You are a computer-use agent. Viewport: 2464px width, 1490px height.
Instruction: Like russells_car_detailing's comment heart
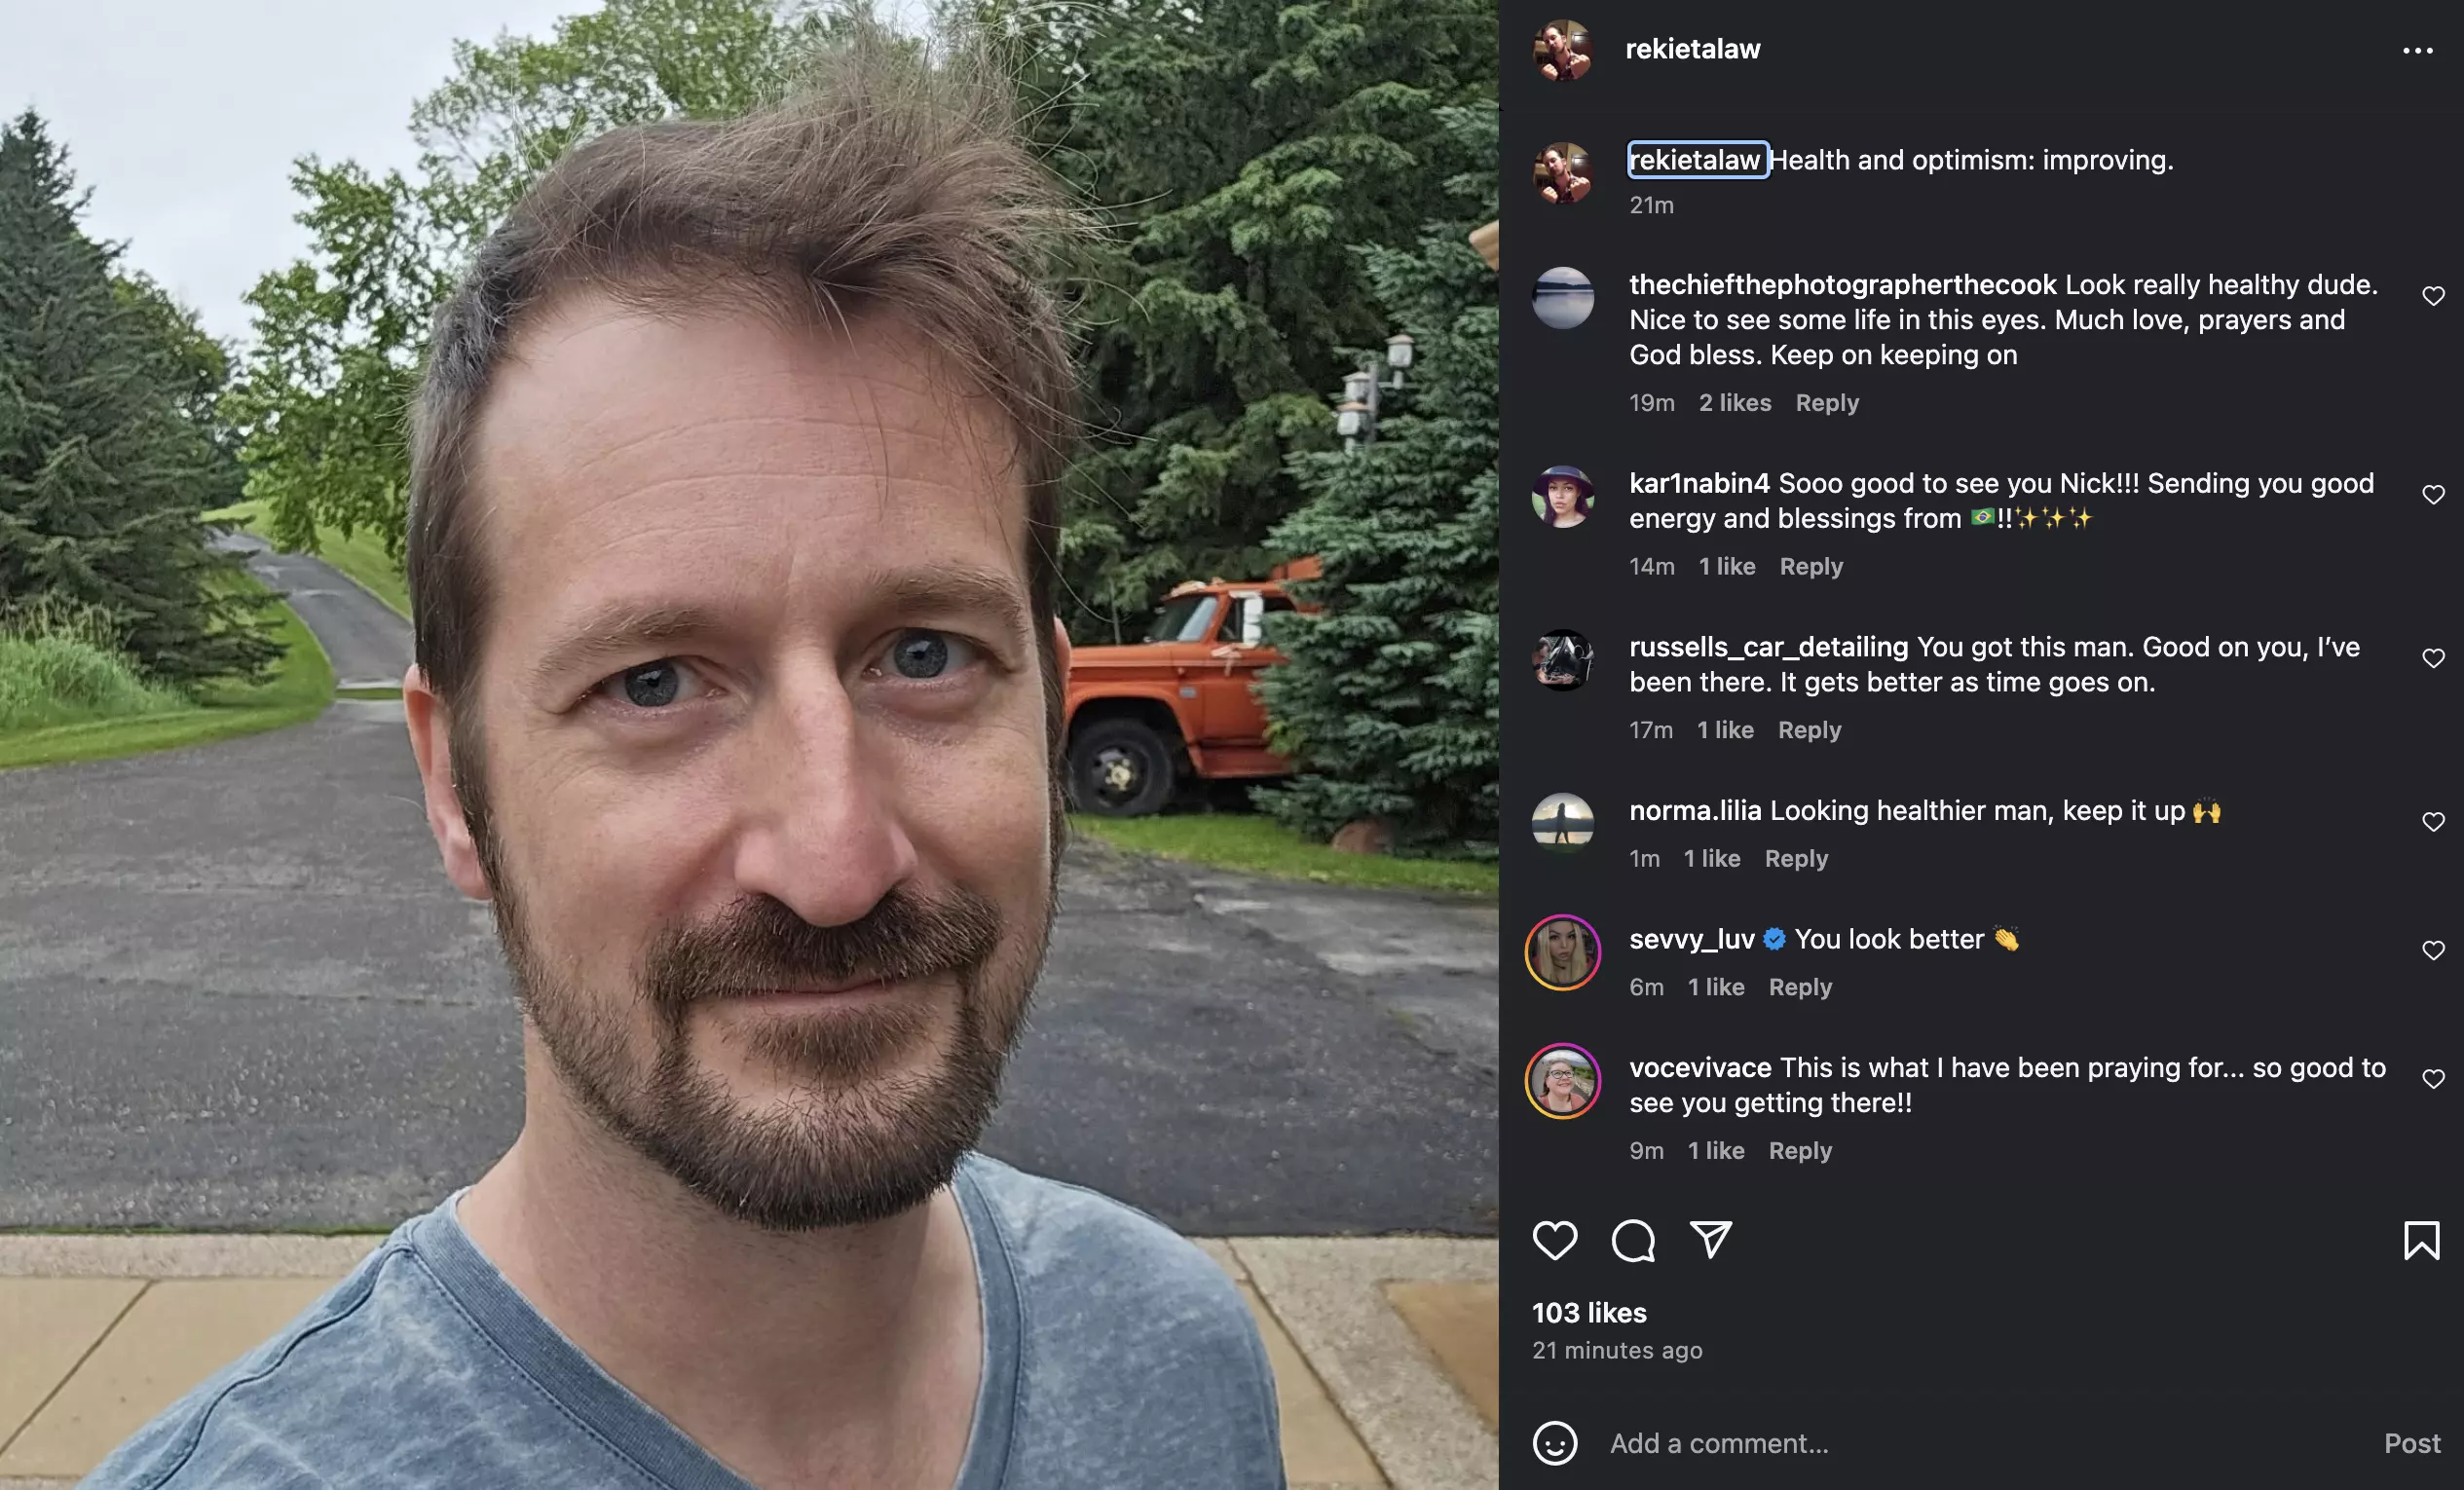pos(2433,658)
